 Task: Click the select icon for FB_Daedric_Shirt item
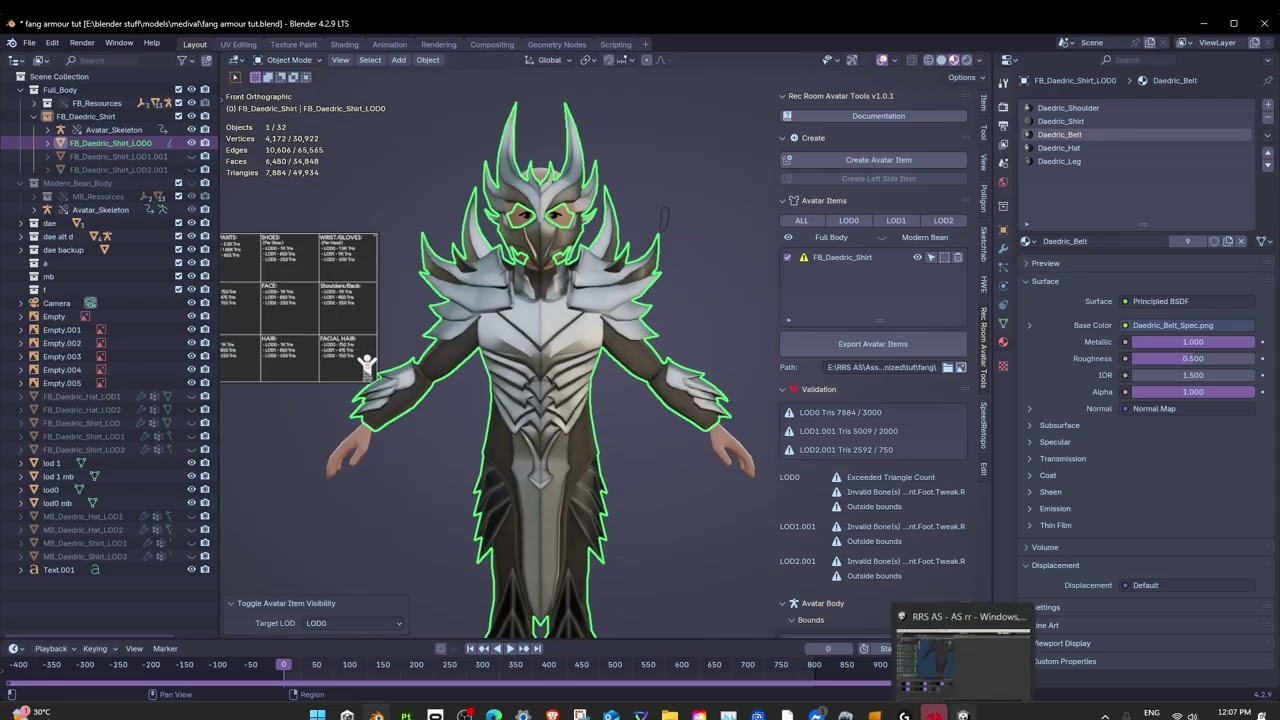pyautogui.click(x=931, y=257)
